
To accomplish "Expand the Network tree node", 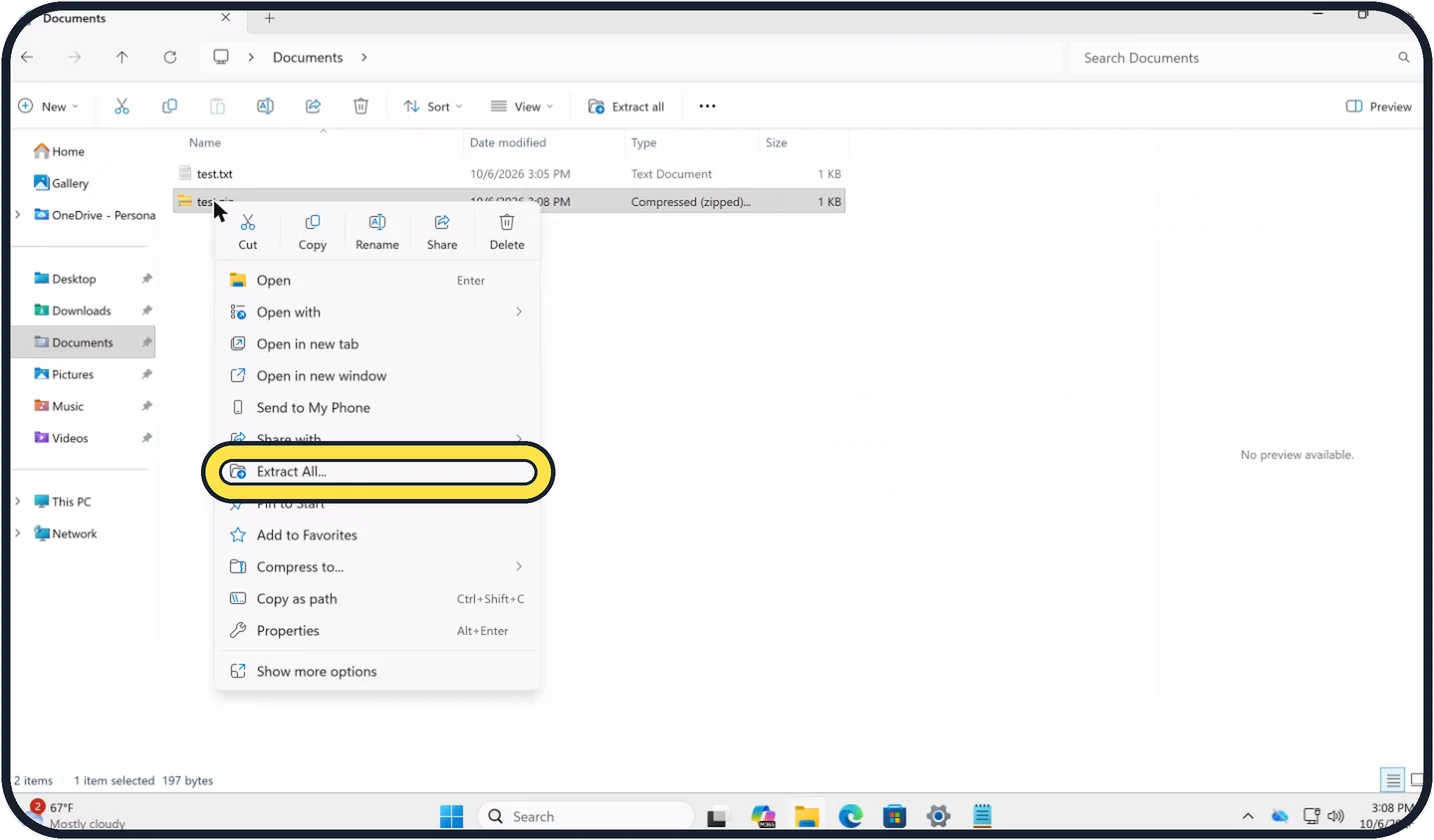I will [18, 534].
